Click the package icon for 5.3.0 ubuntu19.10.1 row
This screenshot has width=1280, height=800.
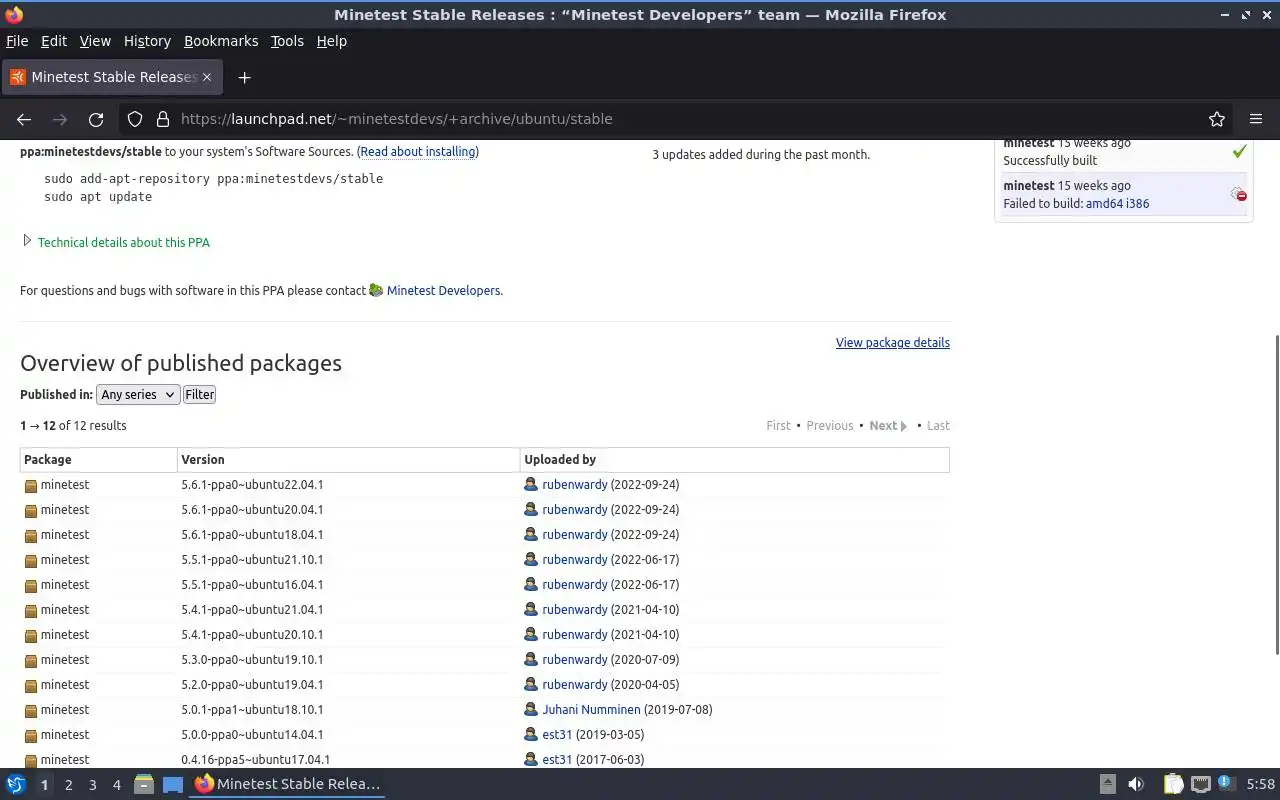[x=31, y=660]
